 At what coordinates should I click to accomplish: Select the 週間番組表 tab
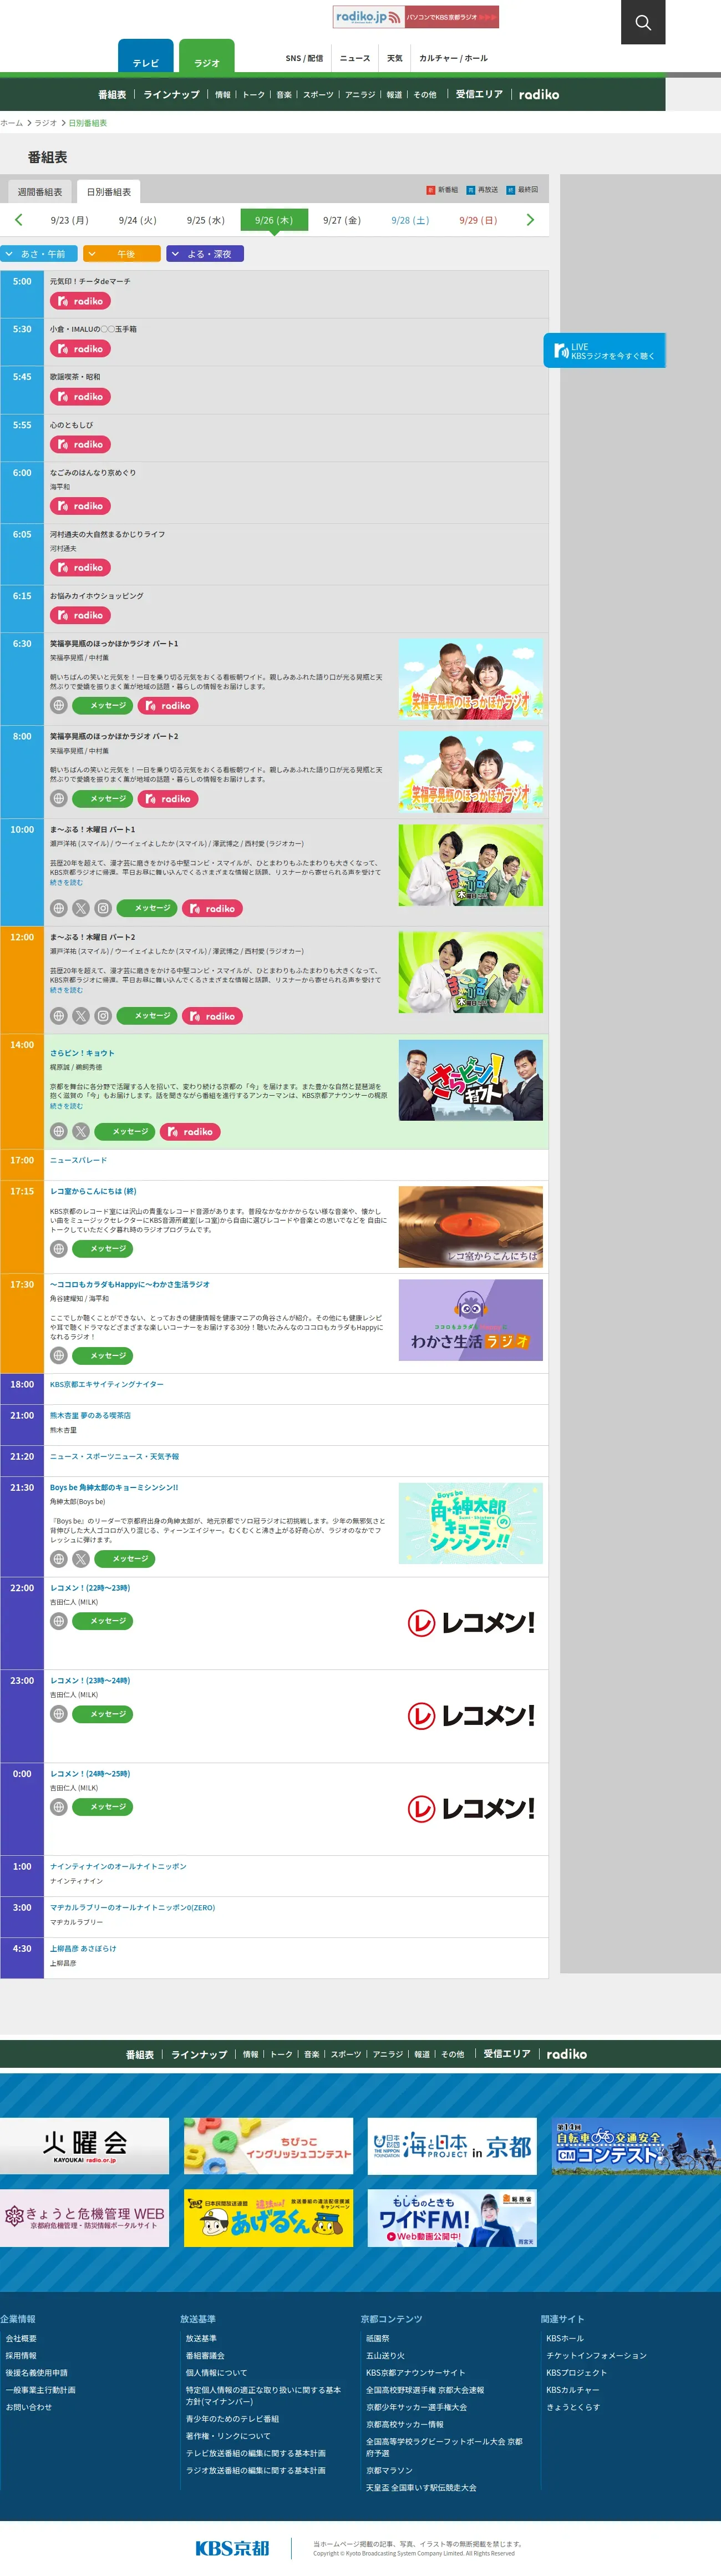[40, 192]
